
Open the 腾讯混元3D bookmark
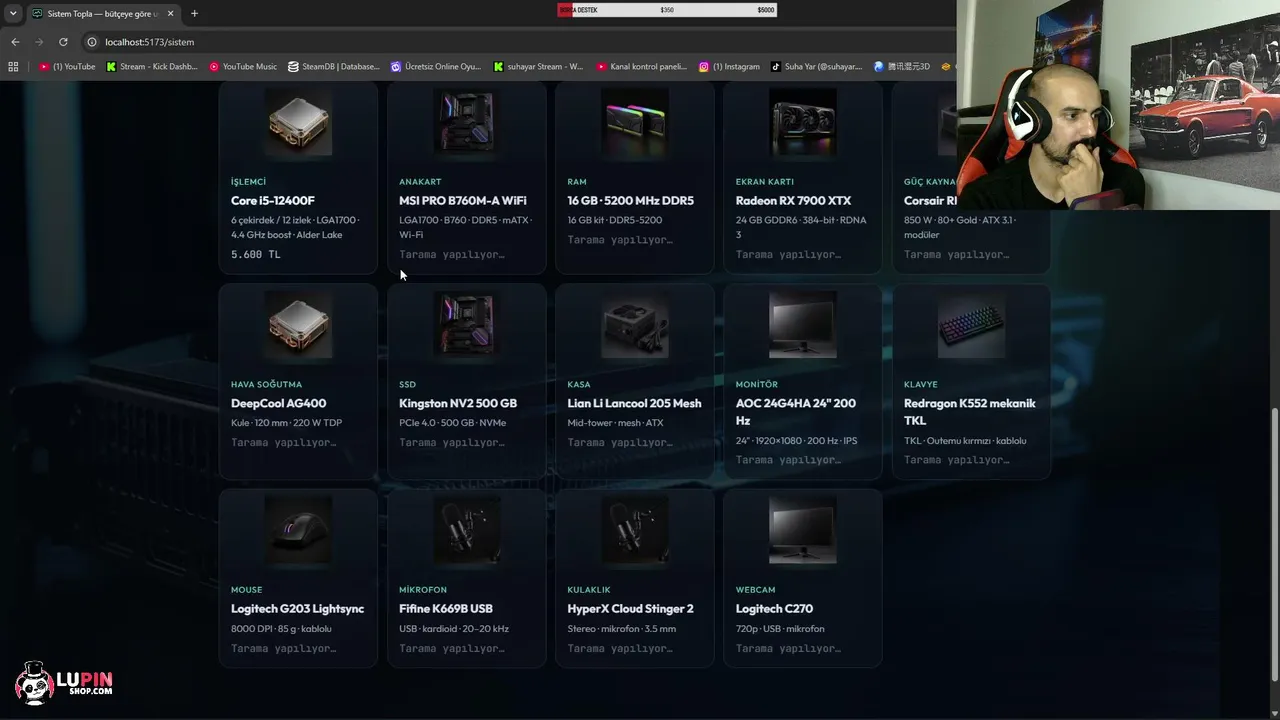tap(902, 67)
